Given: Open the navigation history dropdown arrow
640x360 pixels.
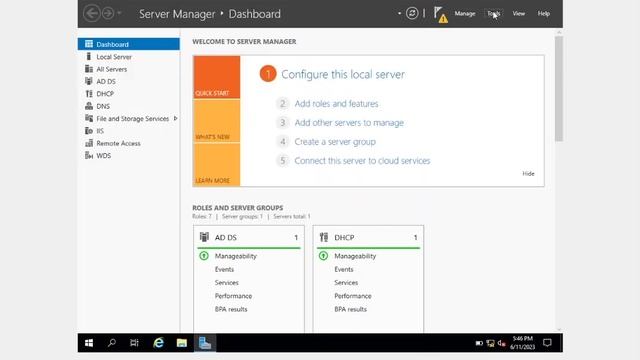Looking at the screenshot, I should [119, 13].
